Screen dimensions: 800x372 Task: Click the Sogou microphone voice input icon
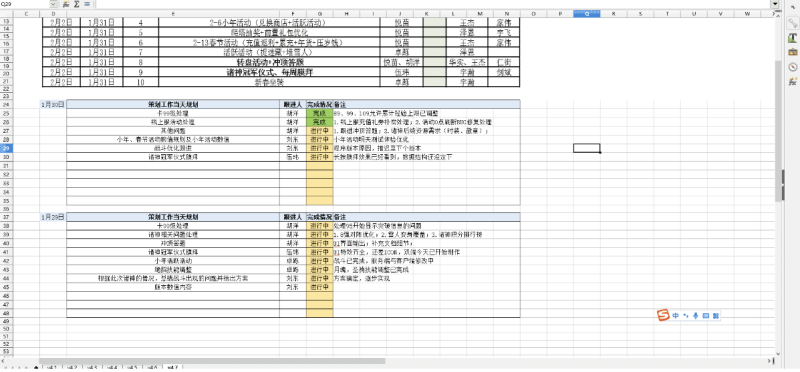click(695, 316)
